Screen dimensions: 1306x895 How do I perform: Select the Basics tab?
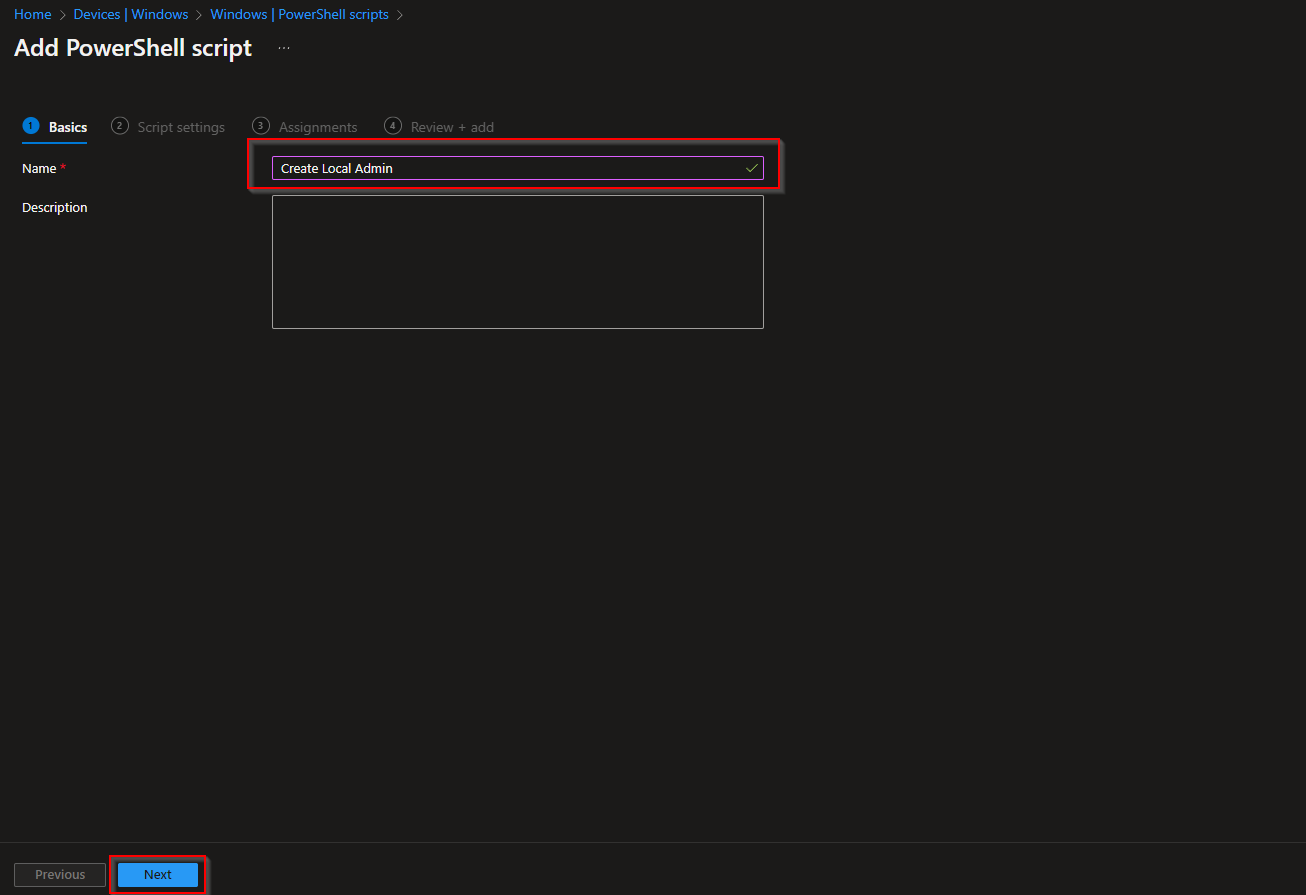[x=68, y=127]
